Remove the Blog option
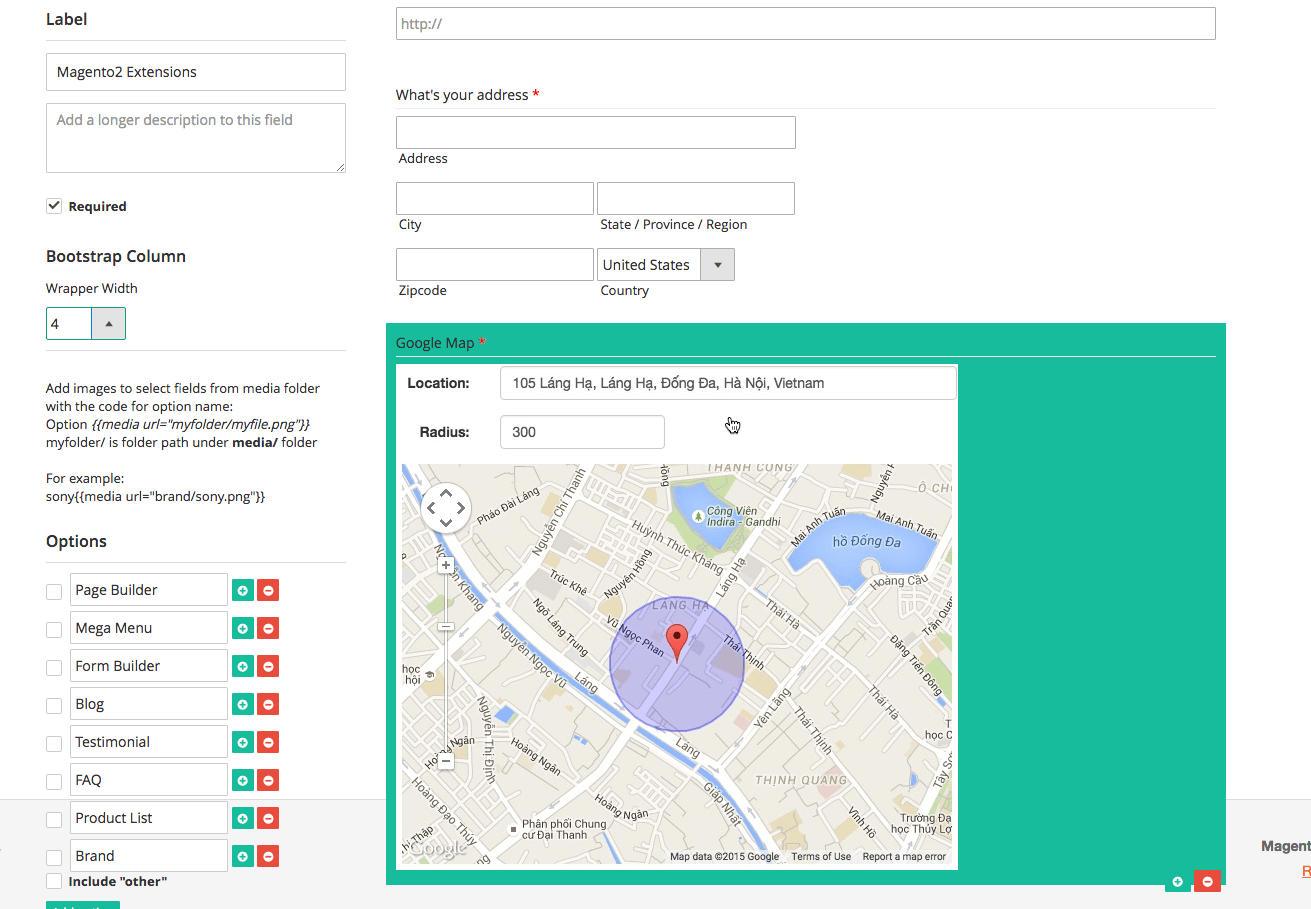 tap(268, 704)
